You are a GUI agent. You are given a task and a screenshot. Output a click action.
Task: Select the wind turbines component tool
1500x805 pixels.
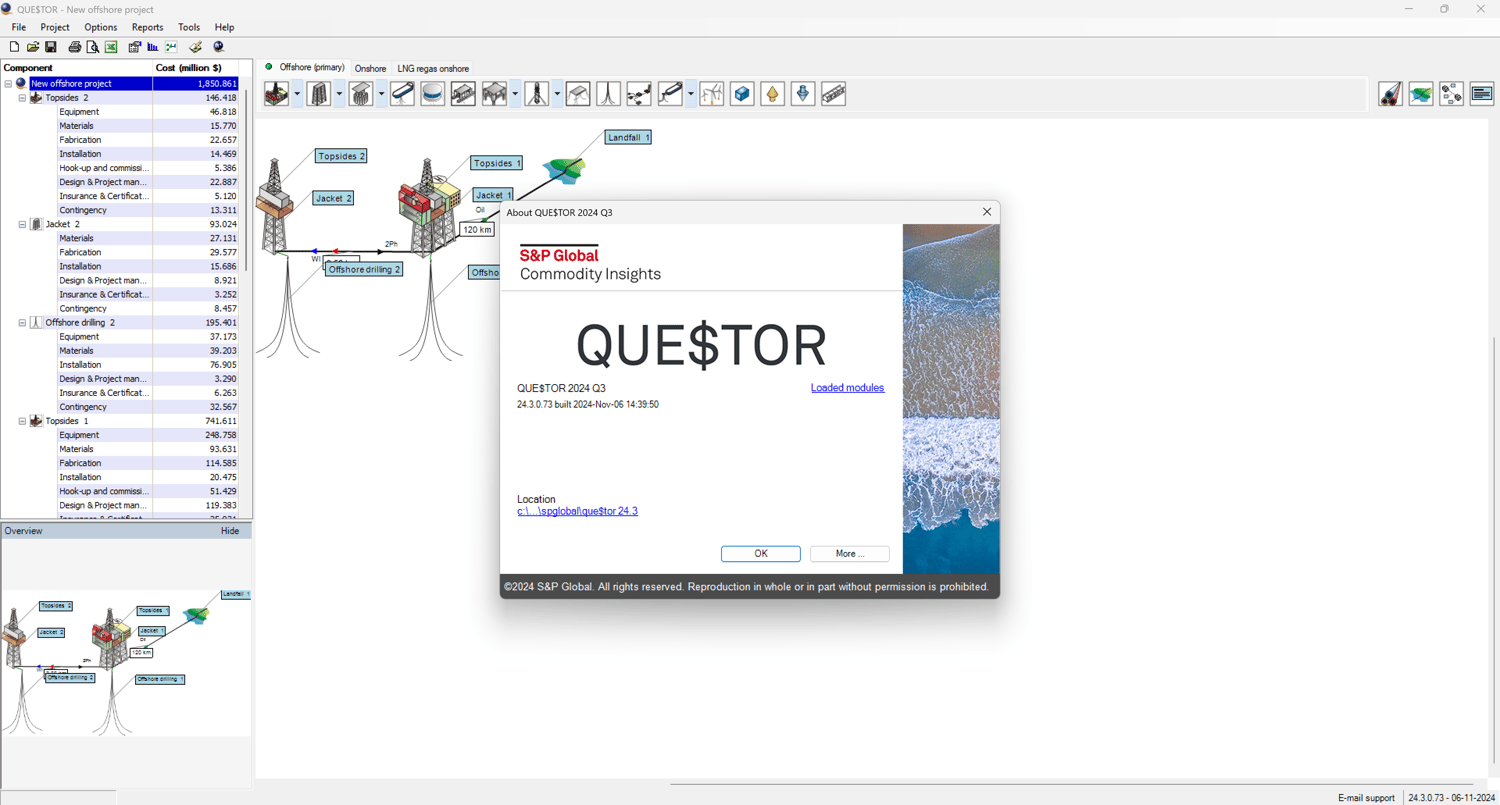711,94
